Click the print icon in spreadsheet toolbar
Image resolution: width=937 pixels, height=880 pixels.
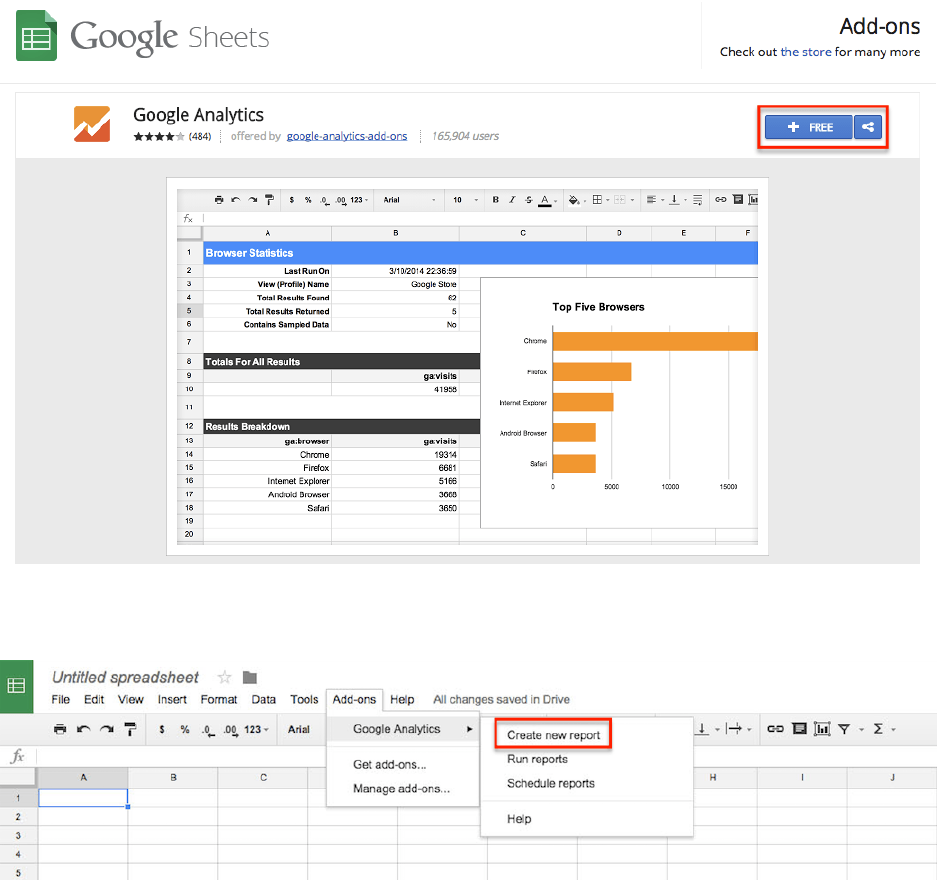tap(60, 729)
